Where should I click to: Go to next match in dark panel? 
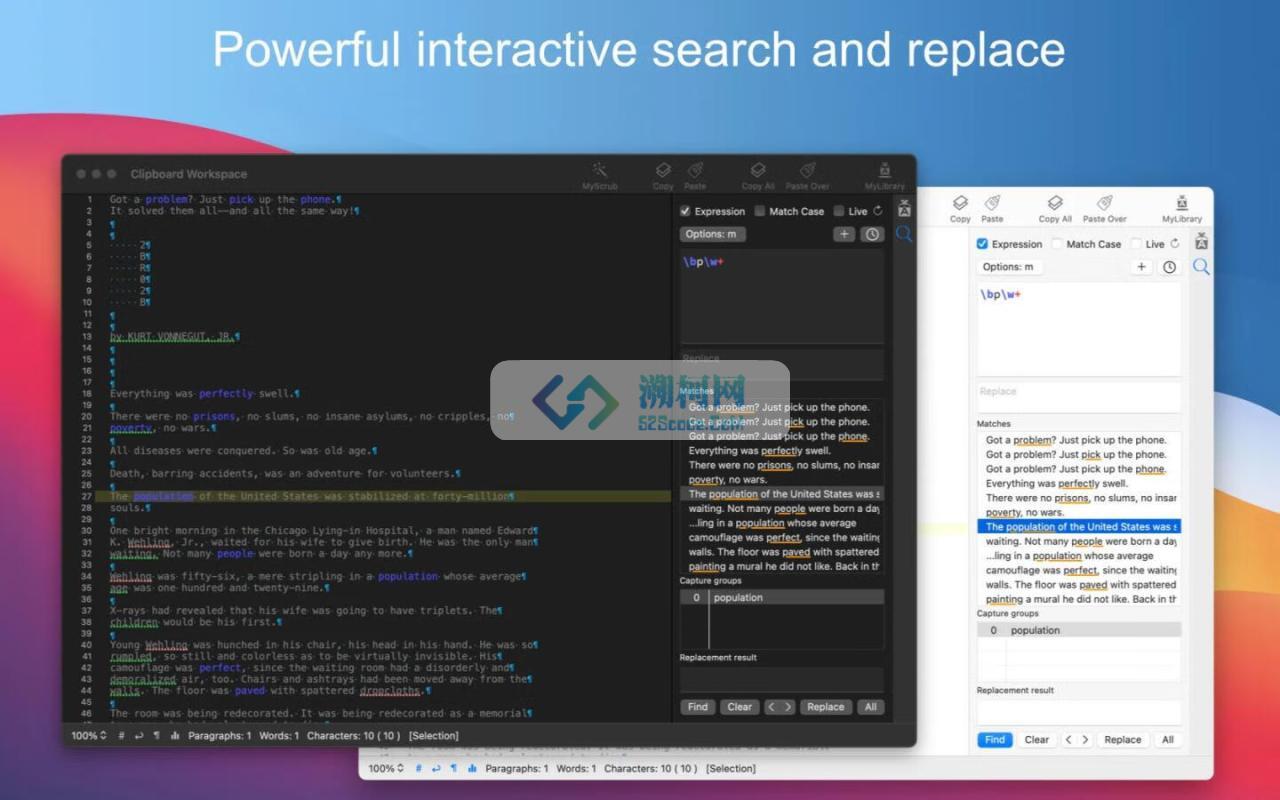(788, 707)
